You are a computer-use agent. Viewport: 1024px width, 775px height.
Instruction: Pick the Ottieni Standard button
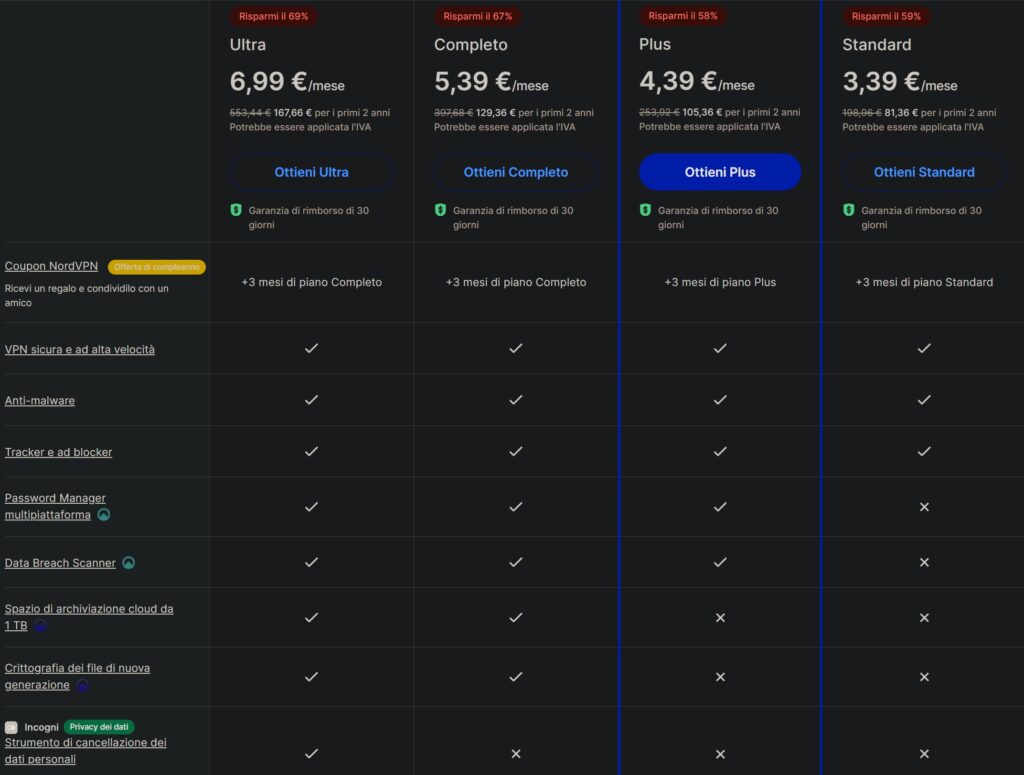tap(924, 172)
